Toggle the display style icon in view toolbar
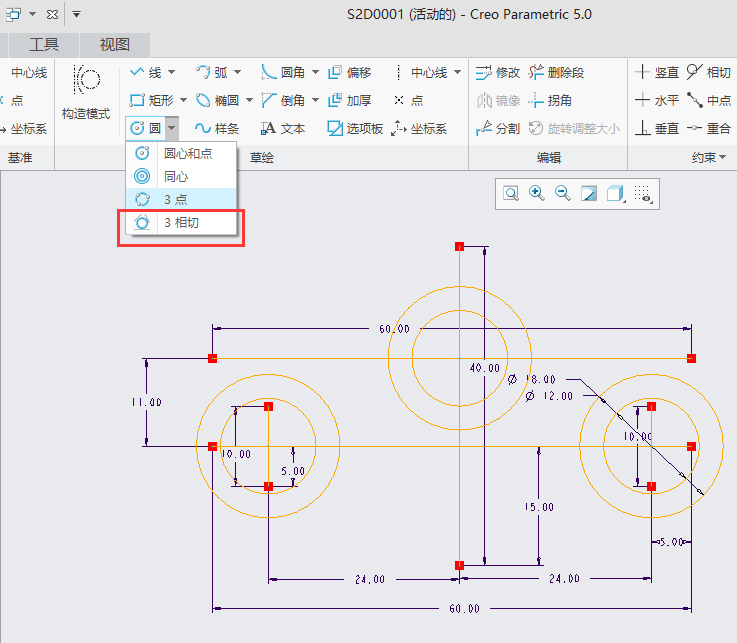Screen dimensions: 737x643 [x=617, y=194]
